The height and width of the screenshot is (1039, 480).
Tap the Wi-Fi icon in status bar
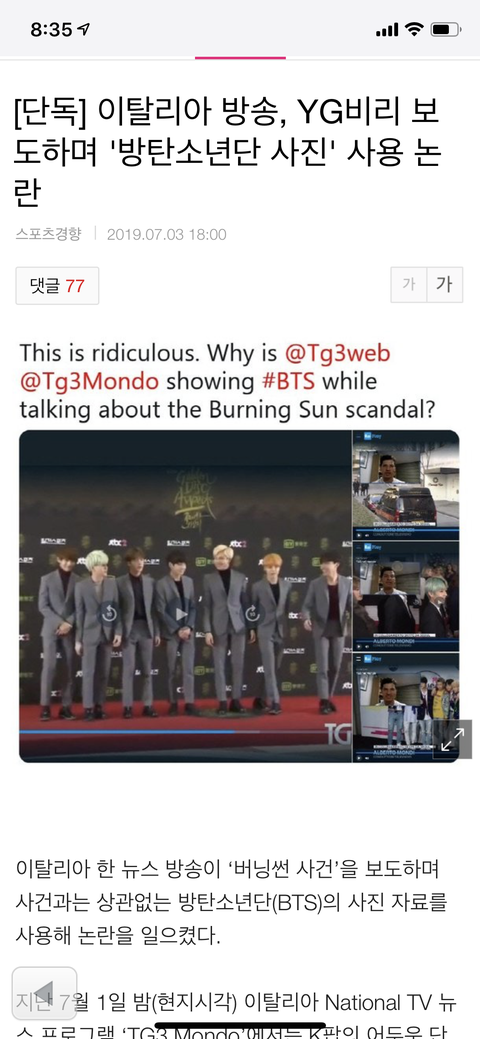(414, 29)
